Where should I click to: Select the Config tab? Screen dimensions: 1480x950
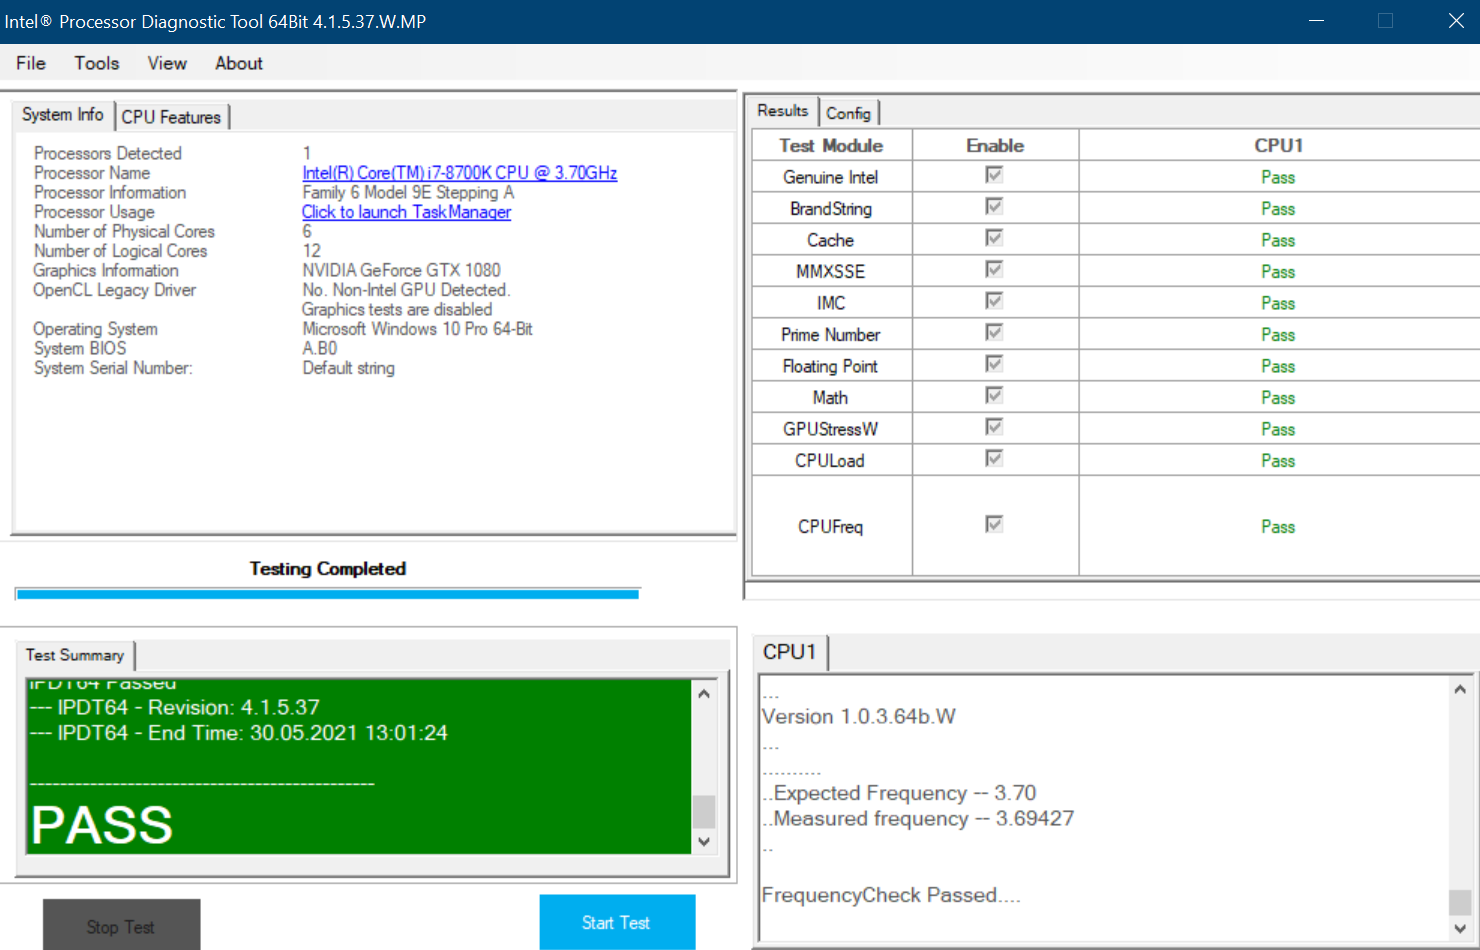coord(848,113)
